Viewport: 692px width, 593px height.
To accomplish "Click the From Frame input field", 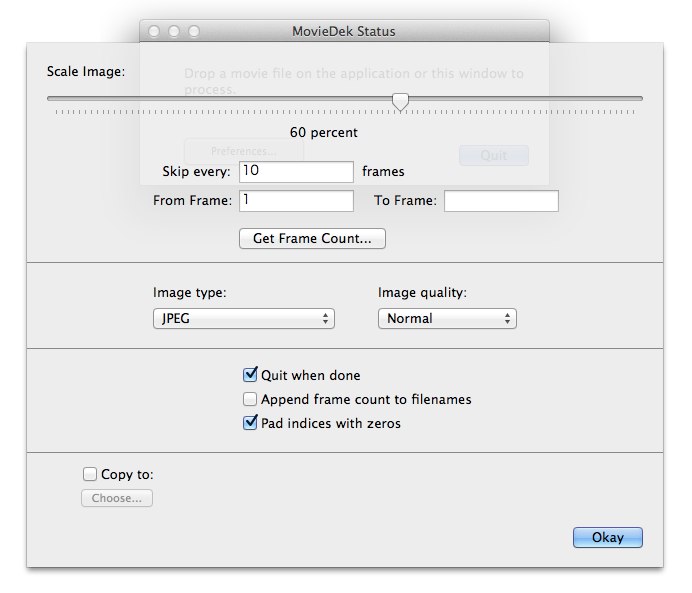I will pos(296,201).
